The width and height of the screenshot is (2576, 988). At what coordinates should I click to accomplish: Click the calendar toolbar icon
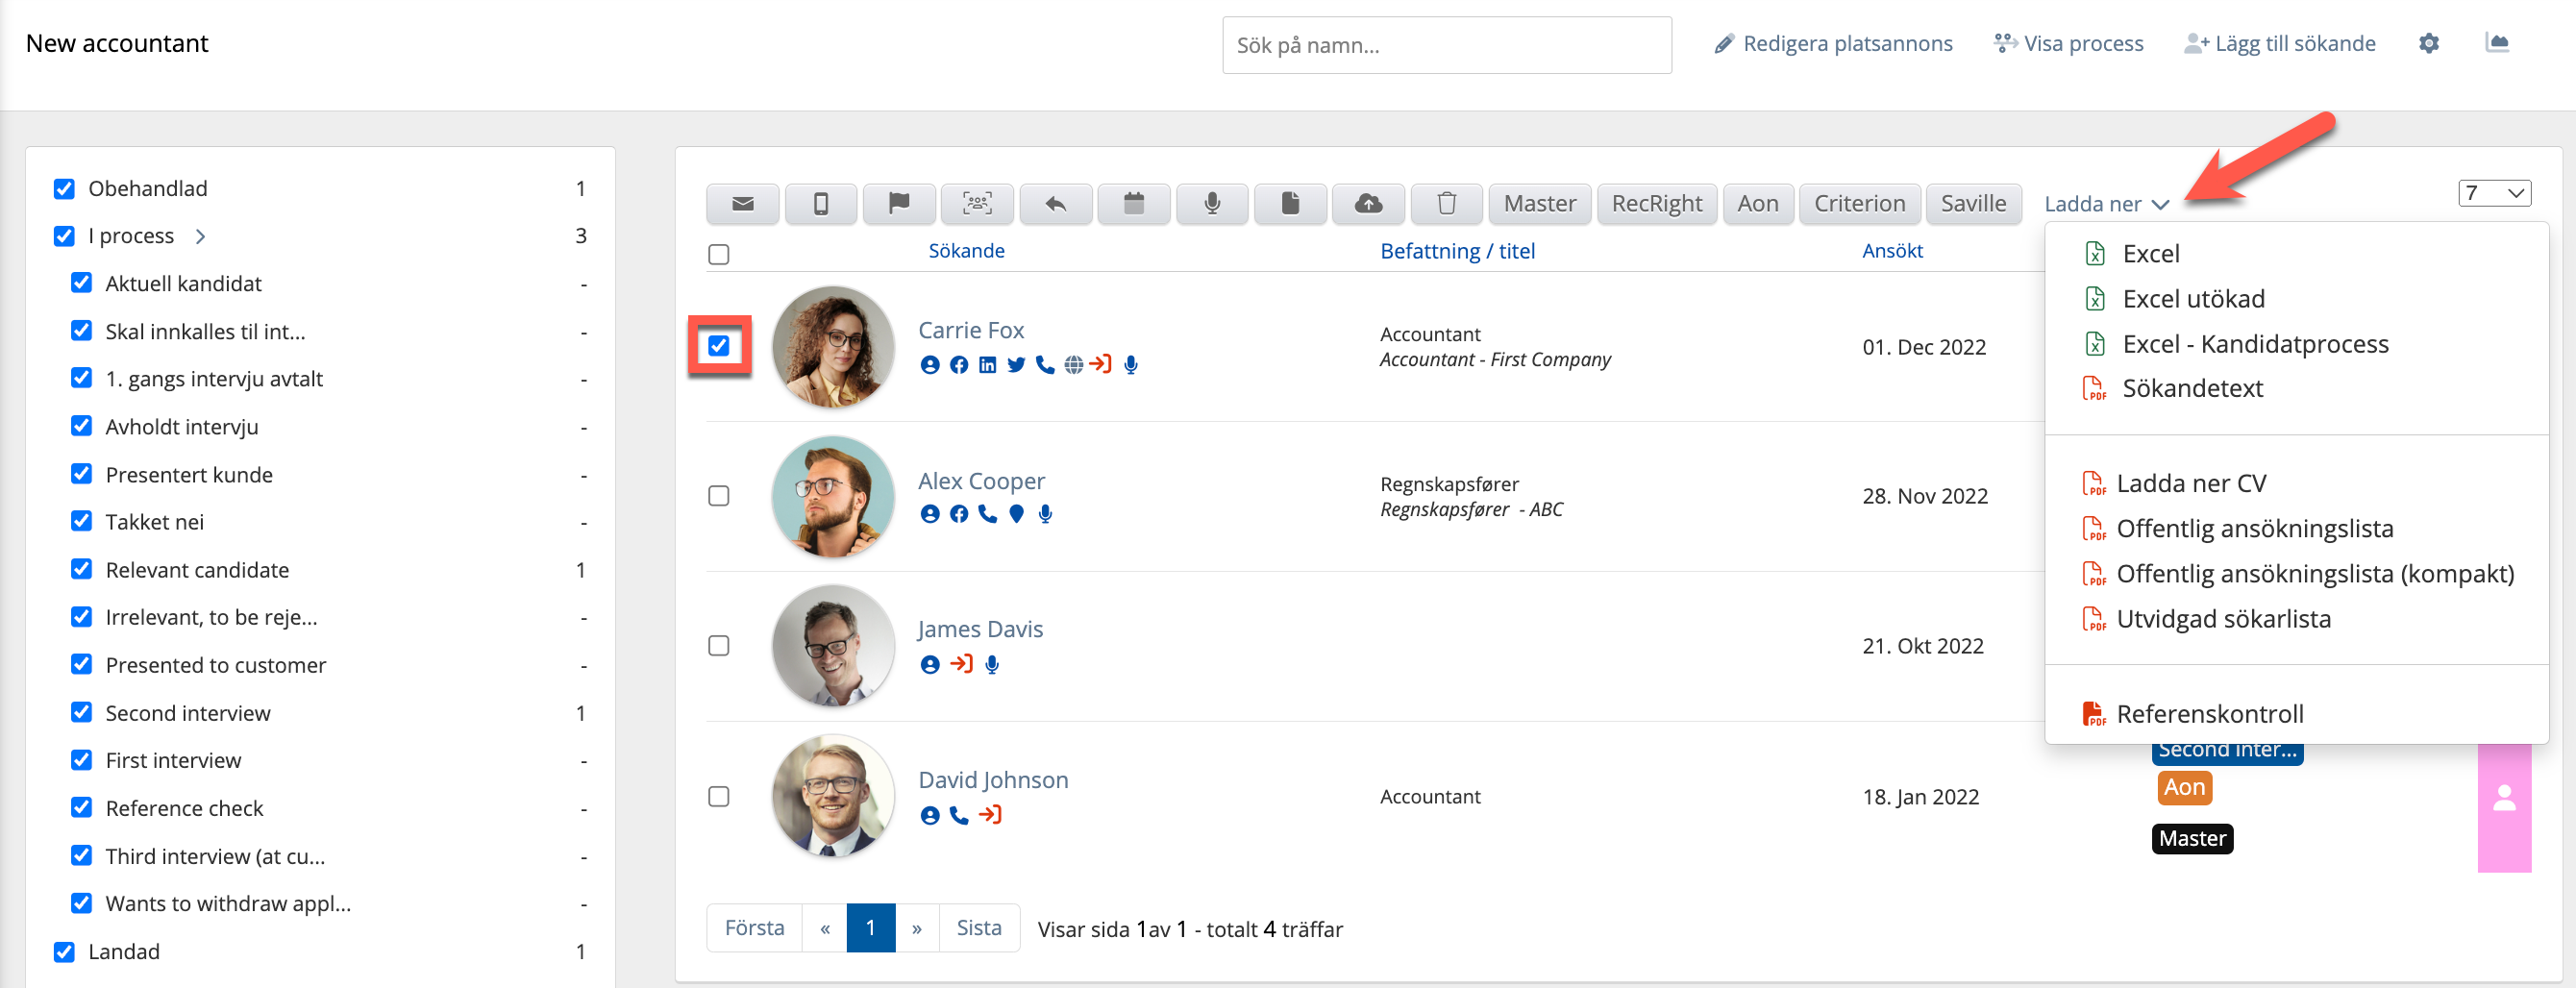(x=1133, y=204)
